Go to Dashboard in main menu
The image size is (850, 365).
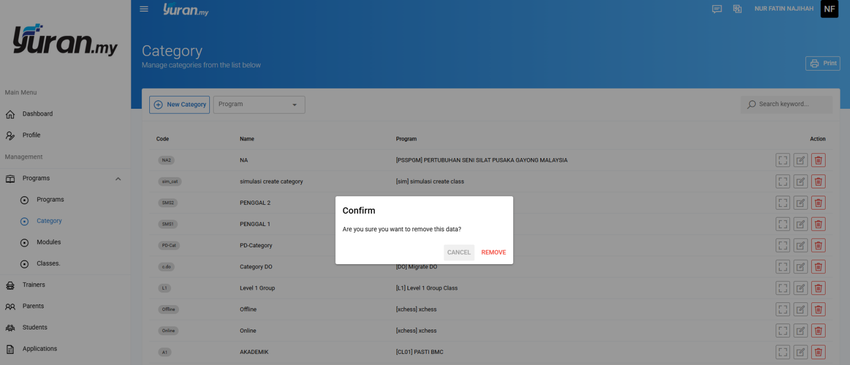coord(37,114)
